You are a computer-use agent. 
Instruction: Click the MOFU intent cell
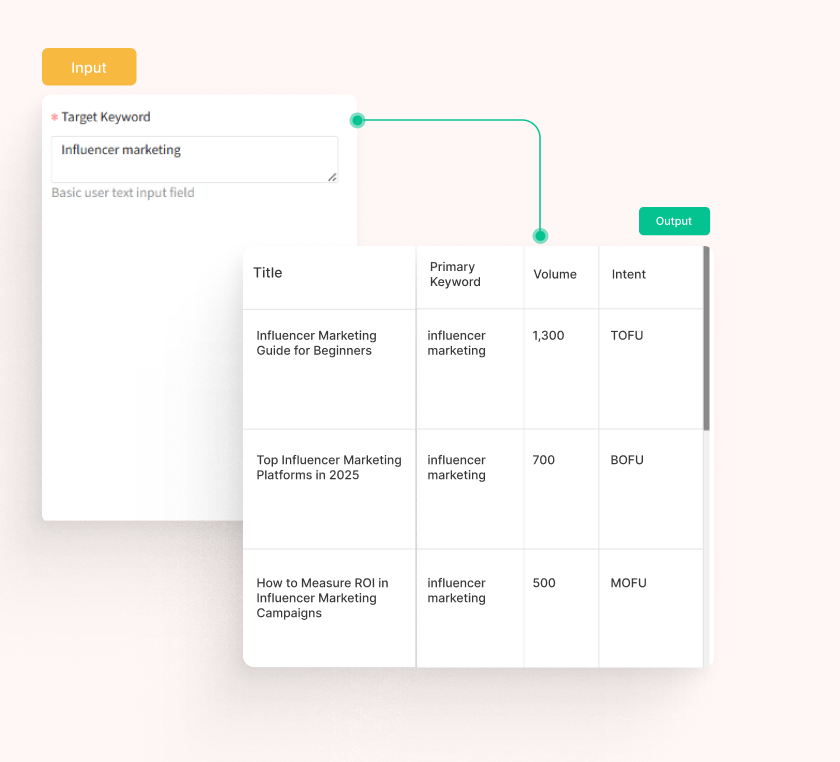point(651,608)
